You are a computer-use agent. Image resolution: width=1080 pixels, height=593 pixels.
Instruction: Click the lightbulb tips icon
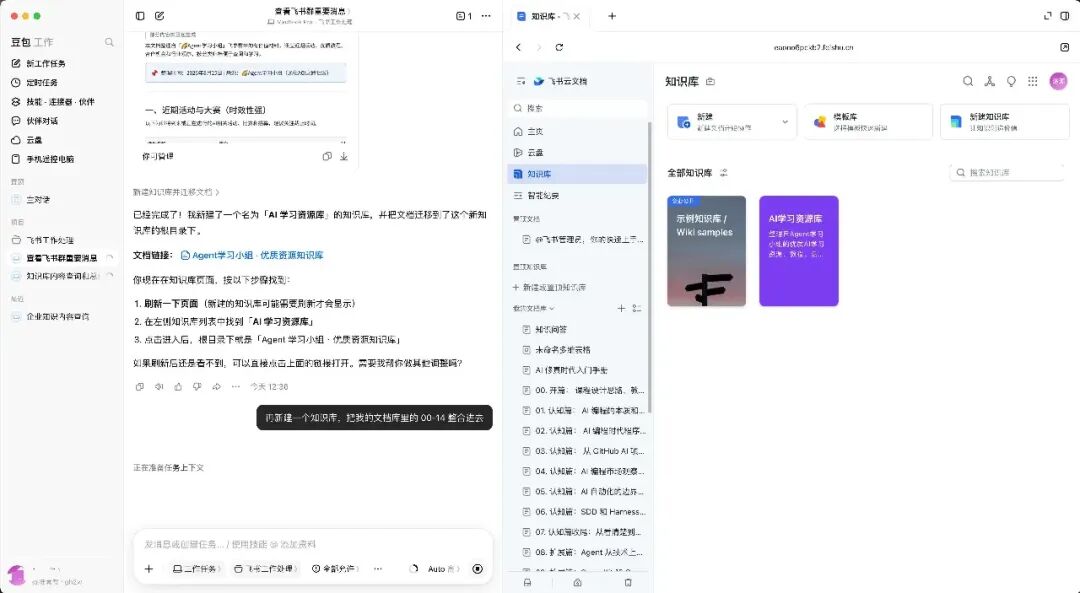coord(1011,81)
